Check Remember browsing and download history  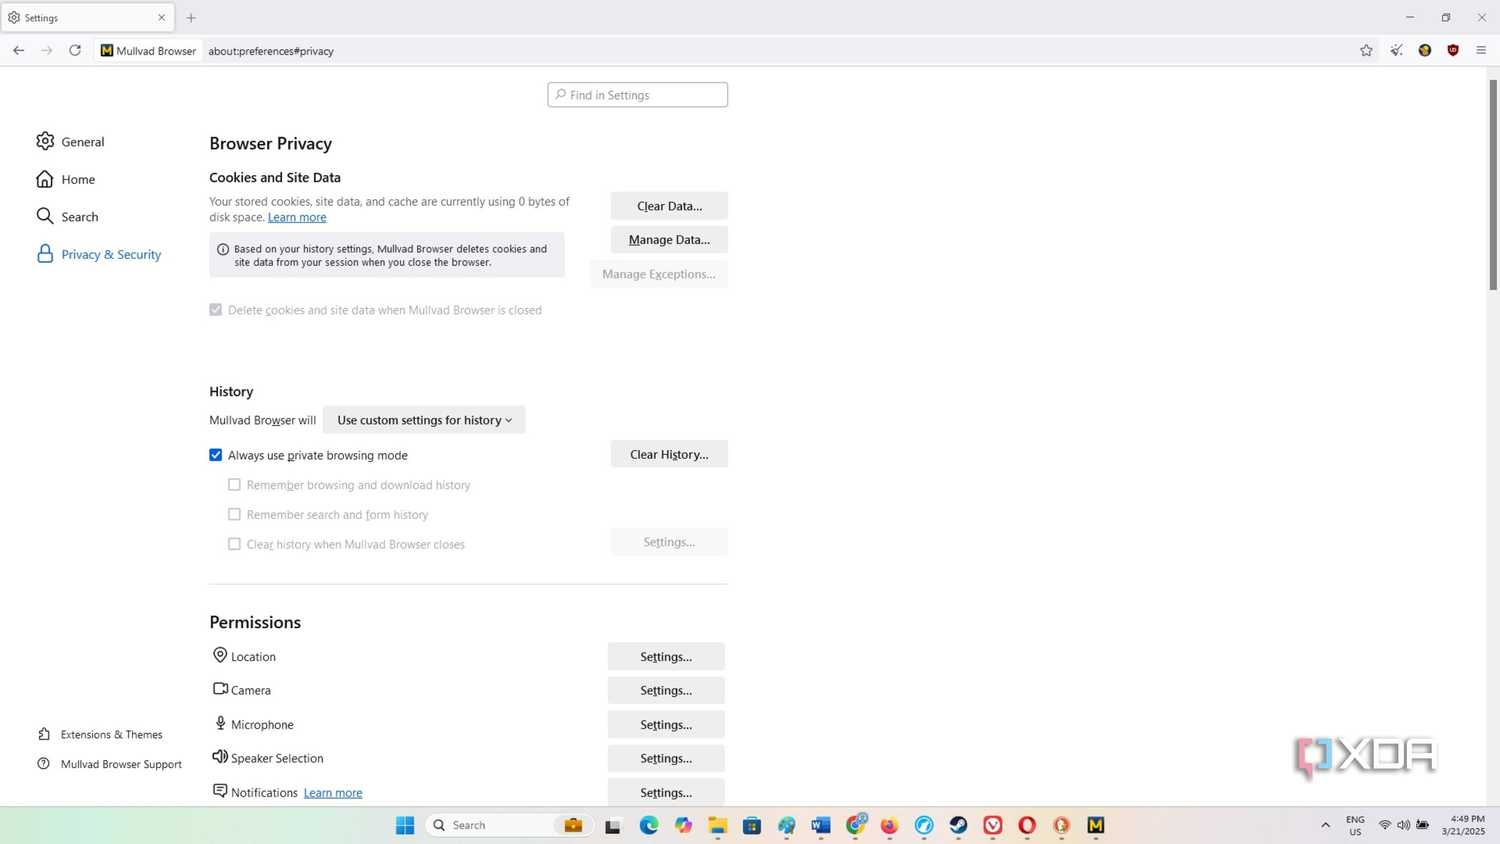234,485
